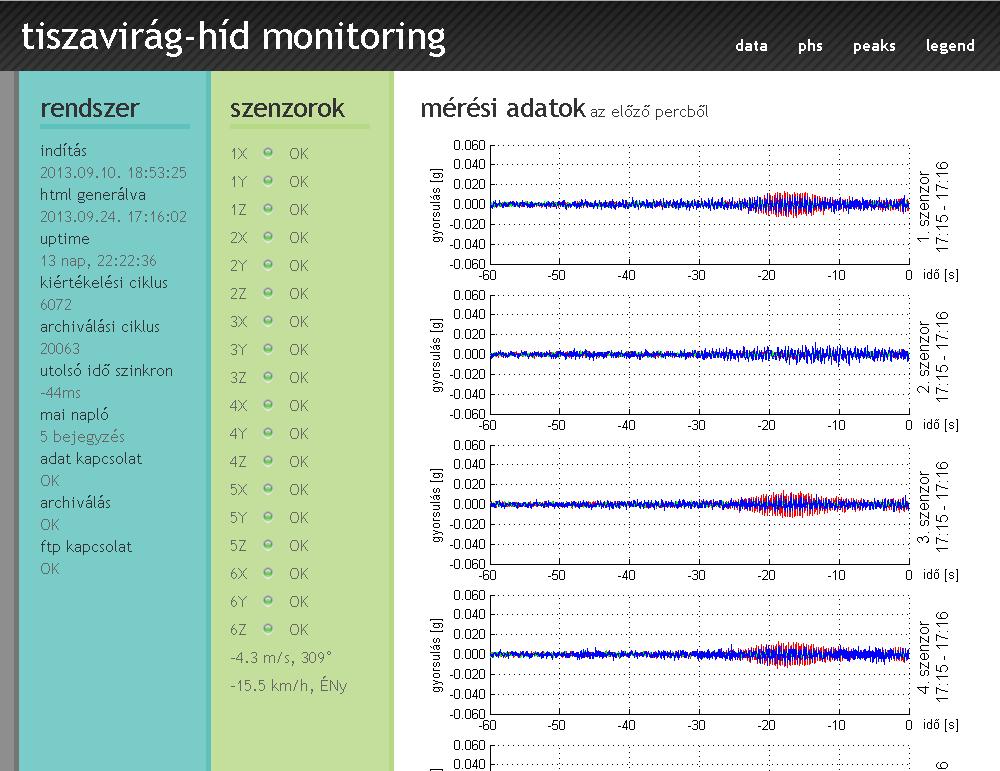Click the html generálva label
The height and width of the screenshot is (771, 1000).
[x=93, y=195]
